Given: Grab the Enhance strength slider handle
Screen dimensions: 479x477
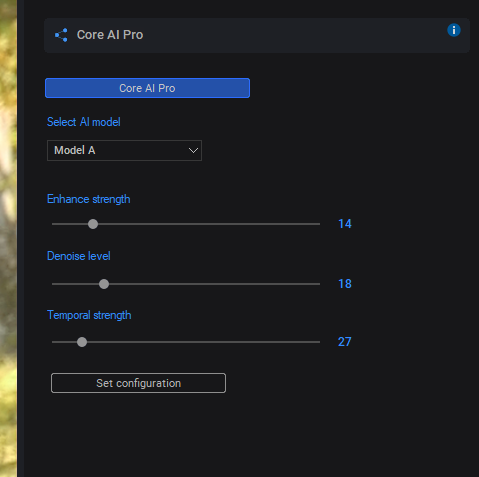Looking at the screenshot, I should [93, 224].
